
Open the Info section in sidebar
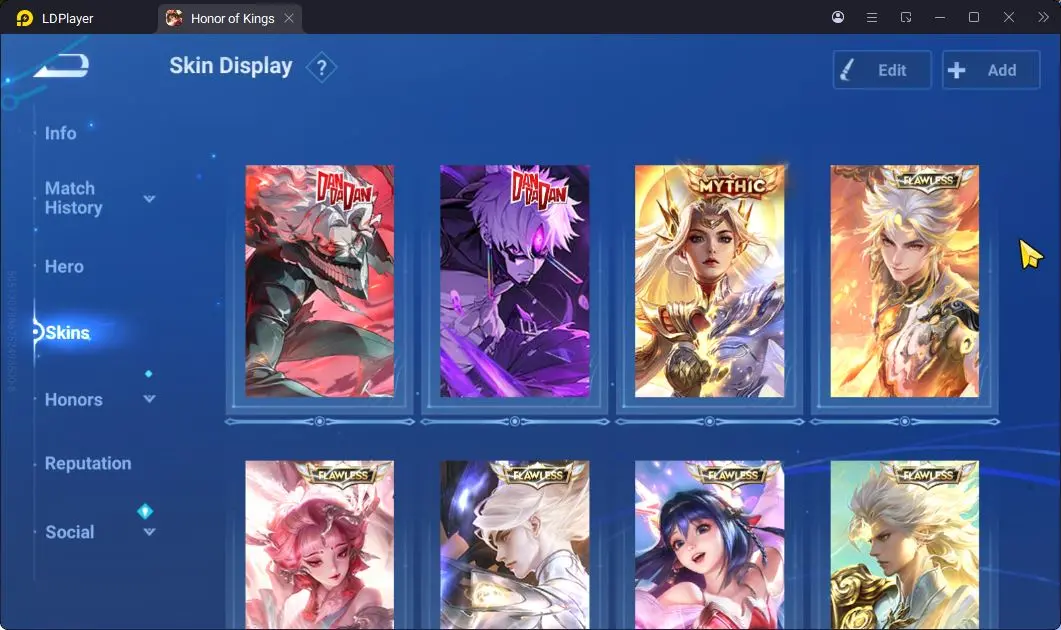(60, 133)
